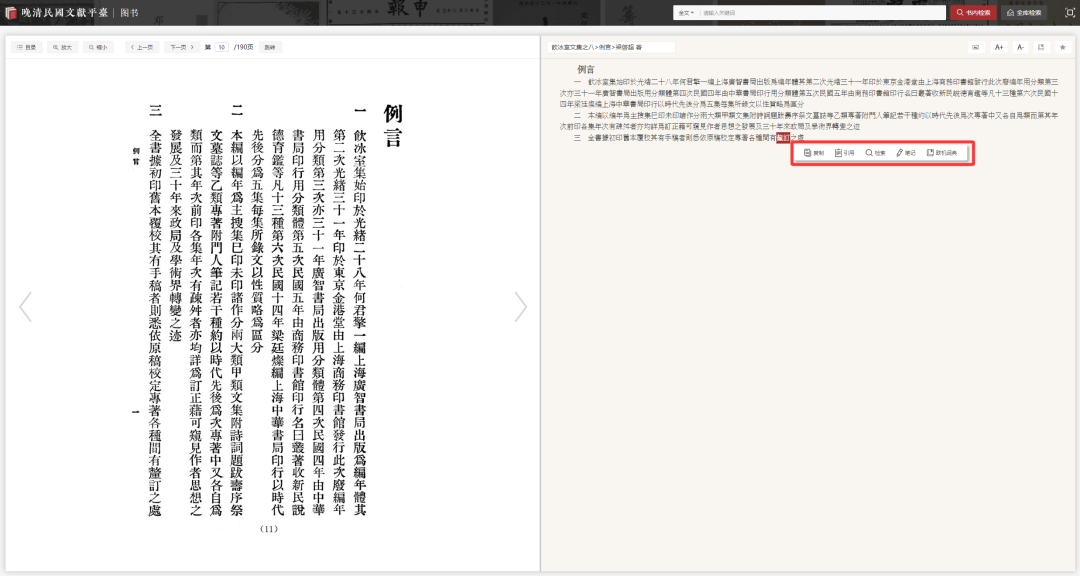
Task: Choose 复制 in the selection popup menu
Action: click(815, 153)
